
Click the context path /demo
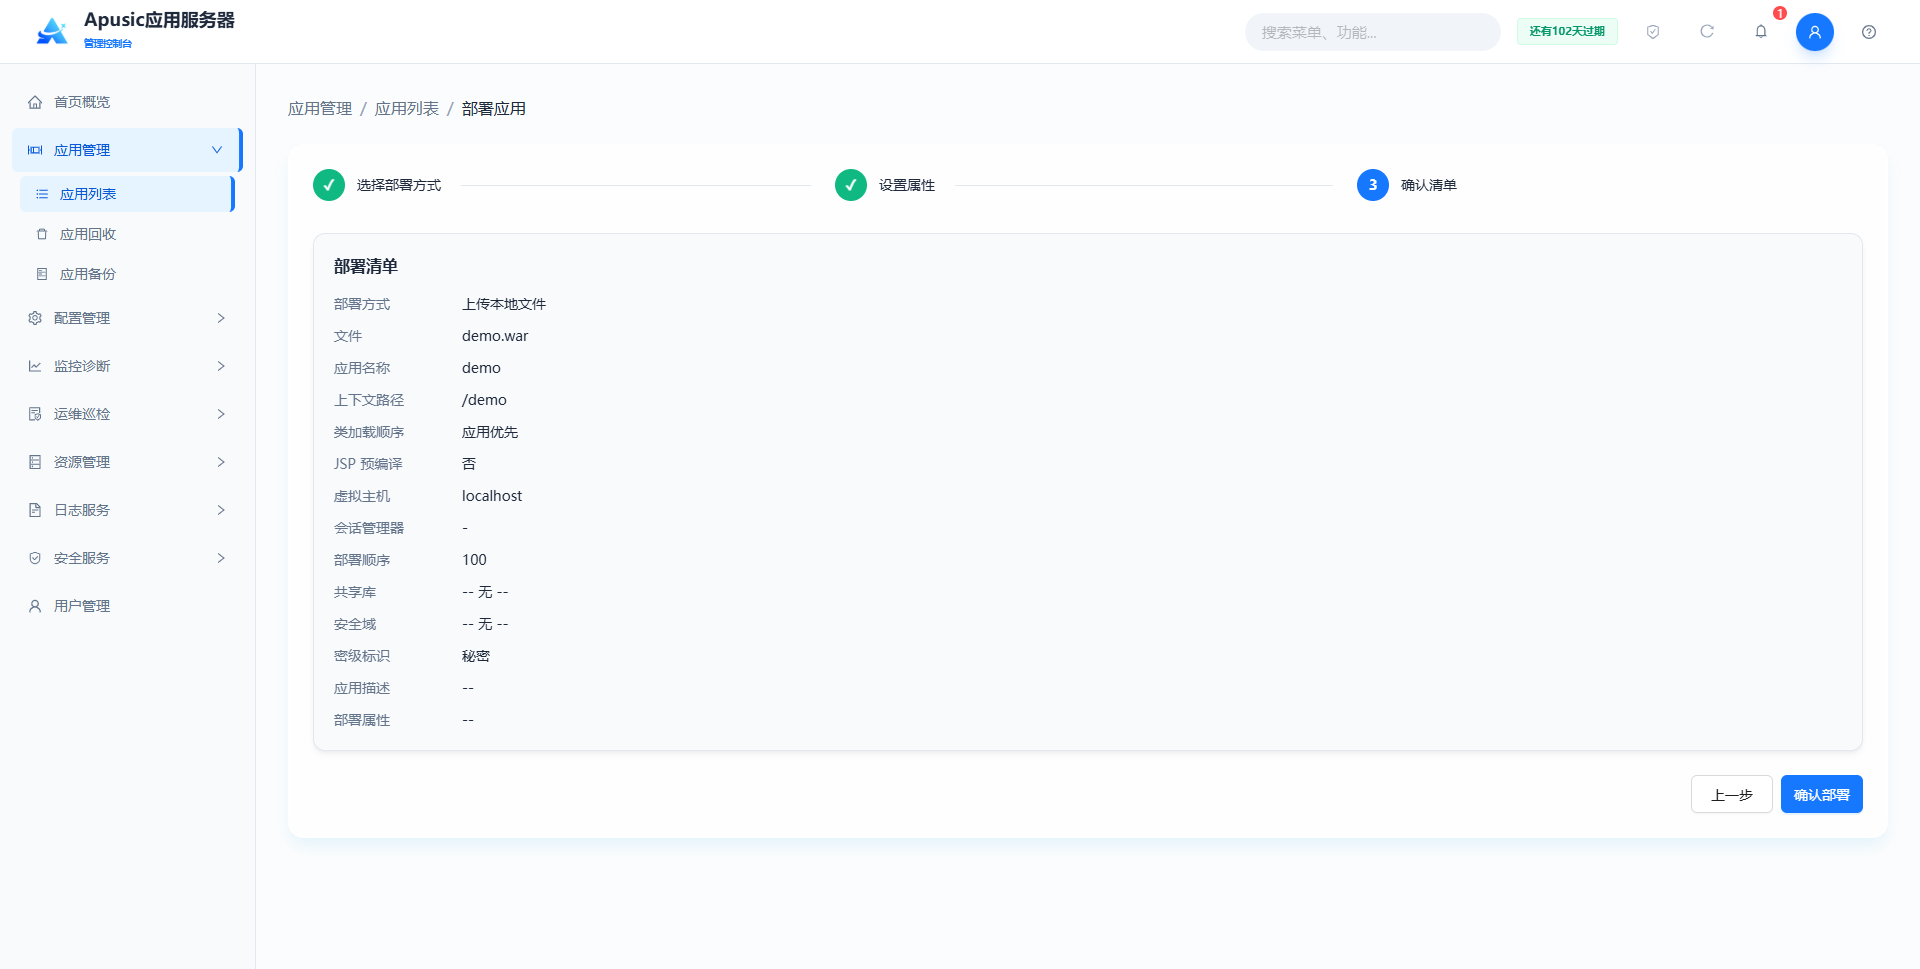pos(484,400)
